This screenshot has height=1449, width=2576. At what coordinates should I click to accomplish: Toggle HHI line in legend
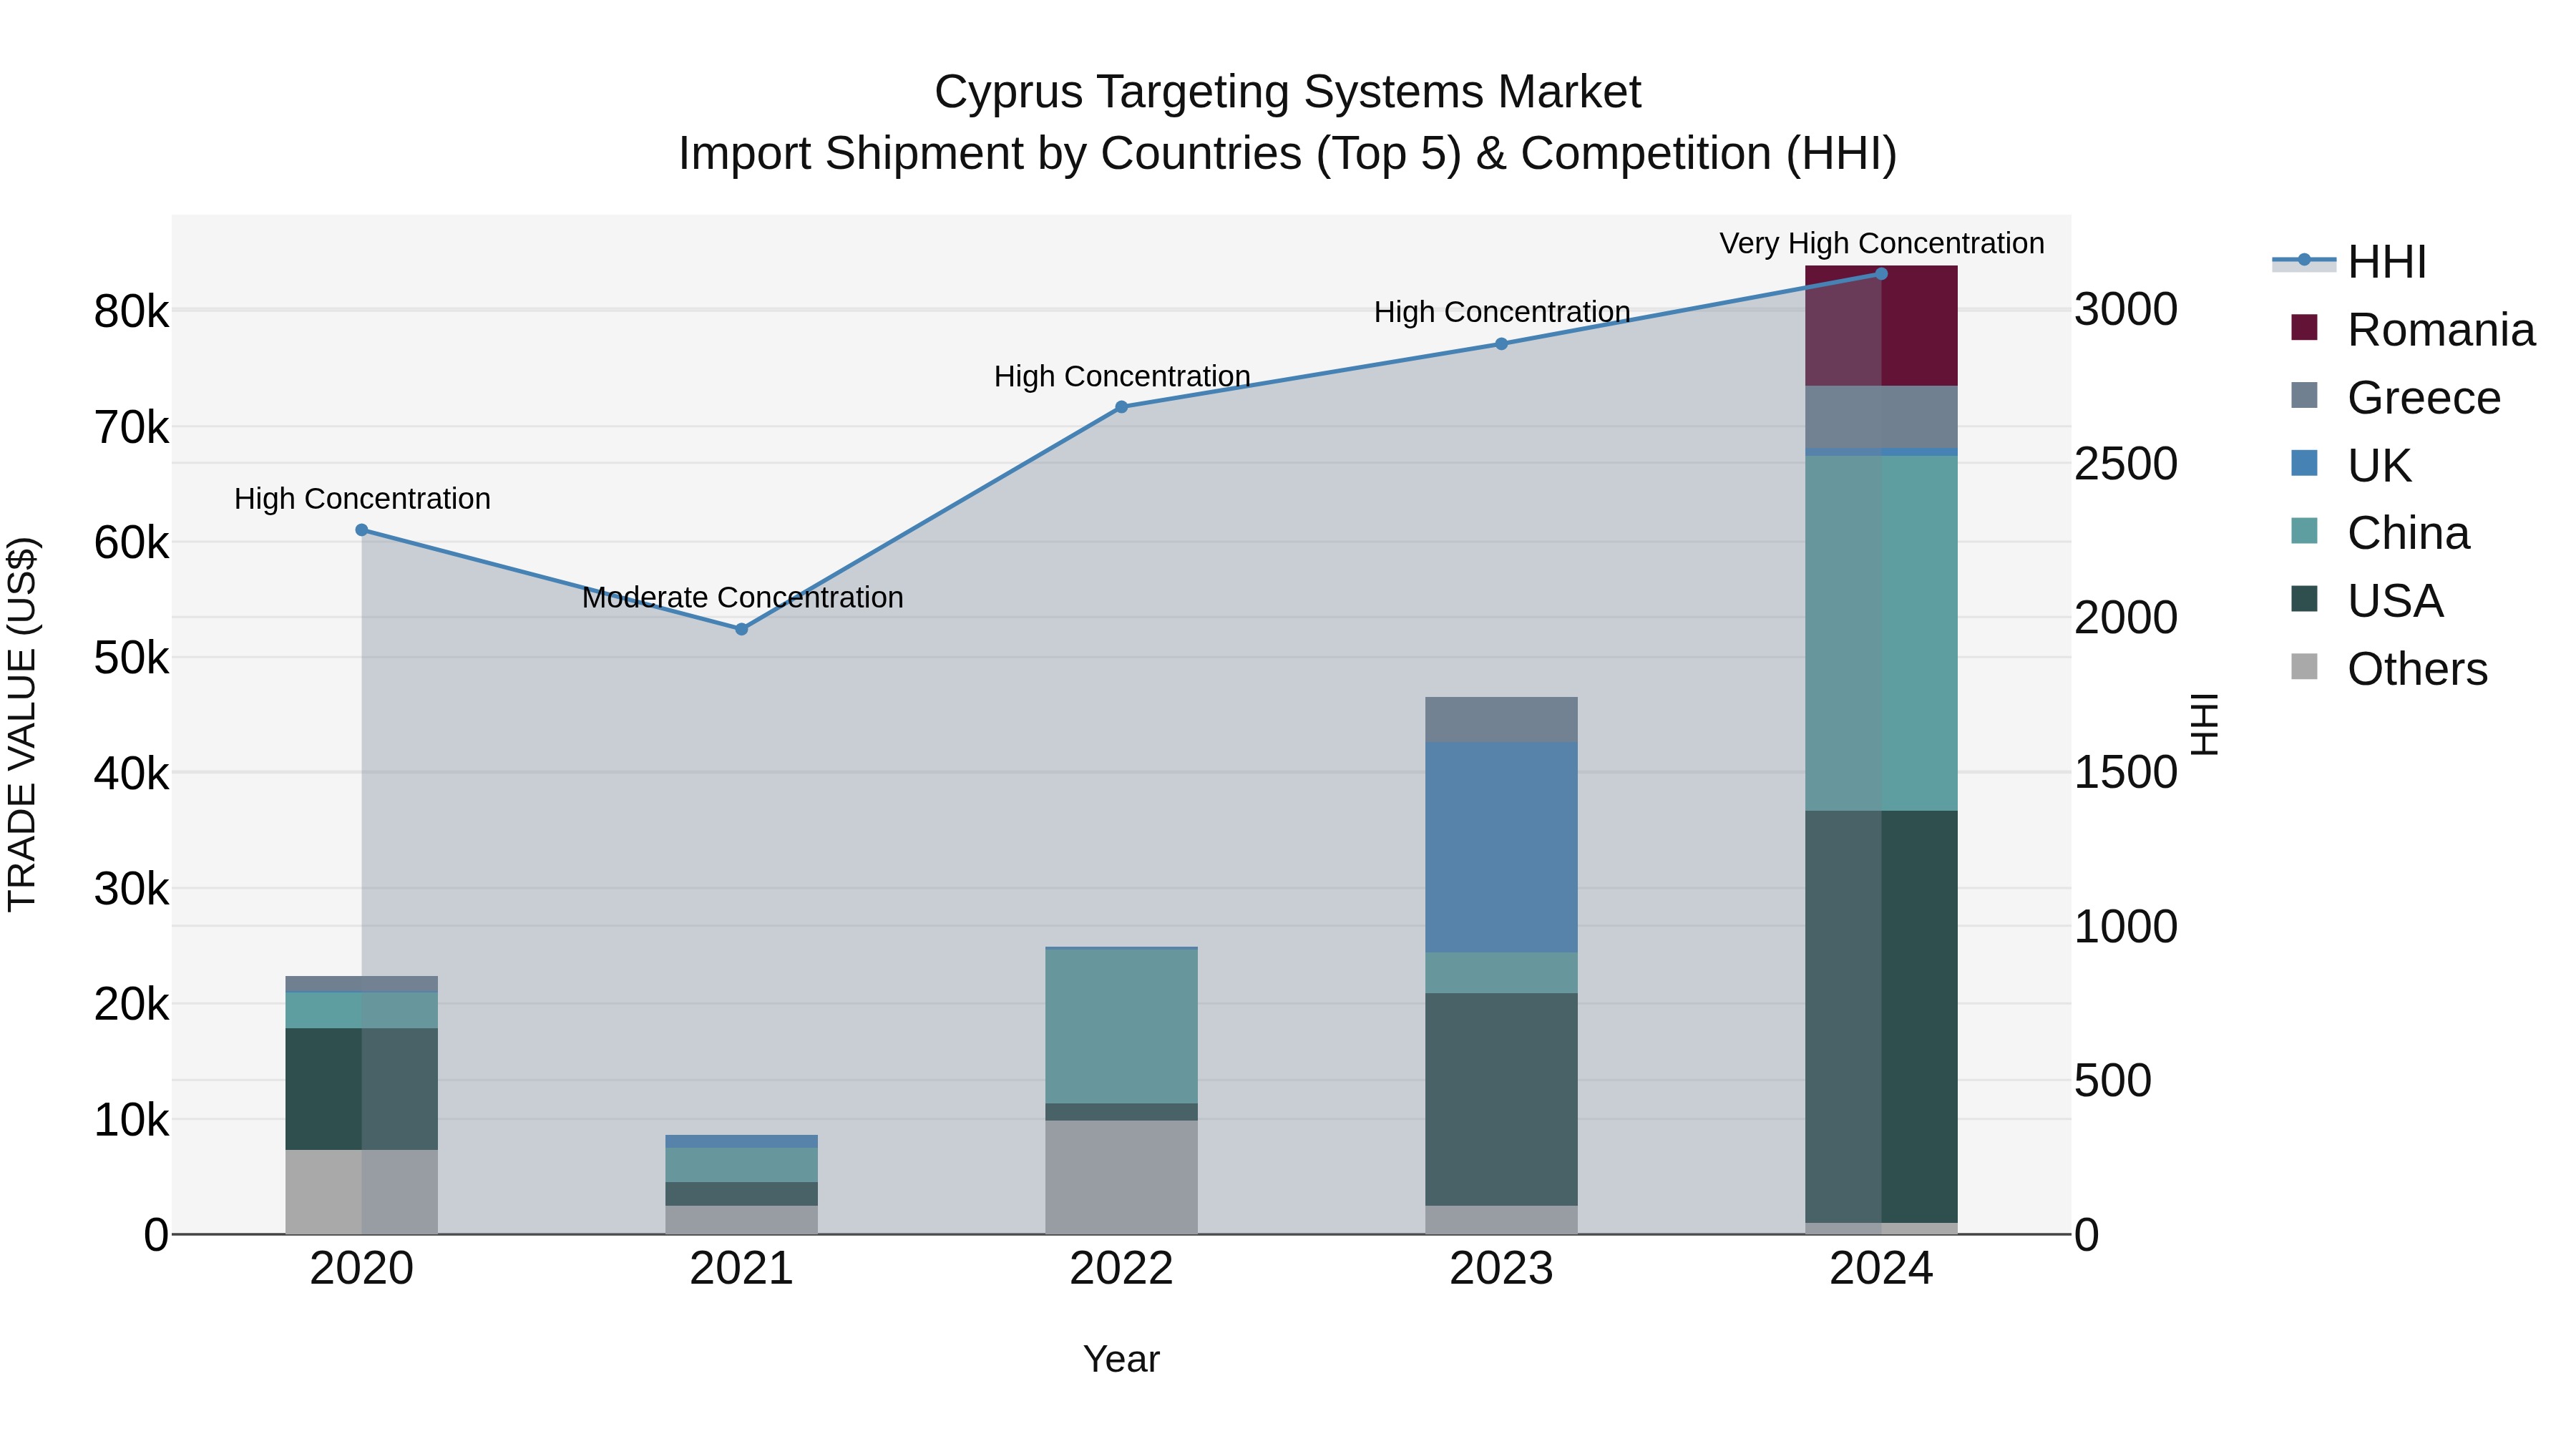[2385, 262]
